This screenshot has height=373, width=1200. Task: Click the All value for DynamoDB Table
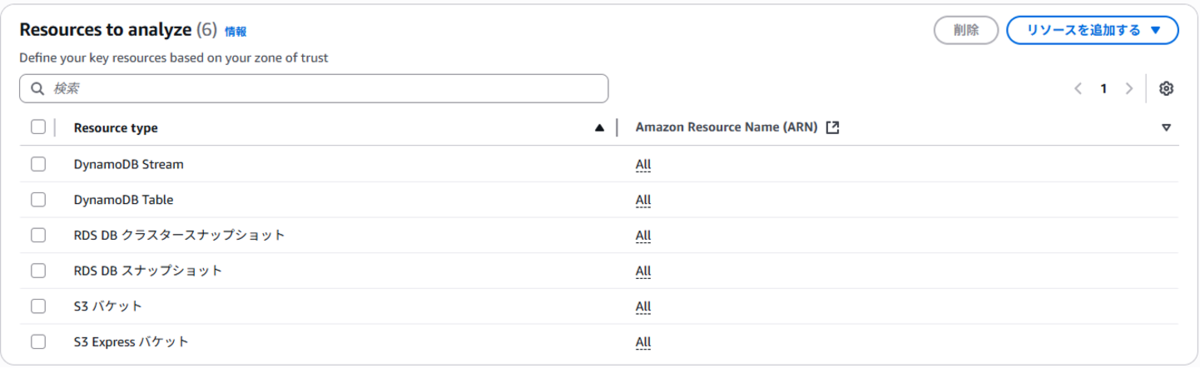coord(643,200)
